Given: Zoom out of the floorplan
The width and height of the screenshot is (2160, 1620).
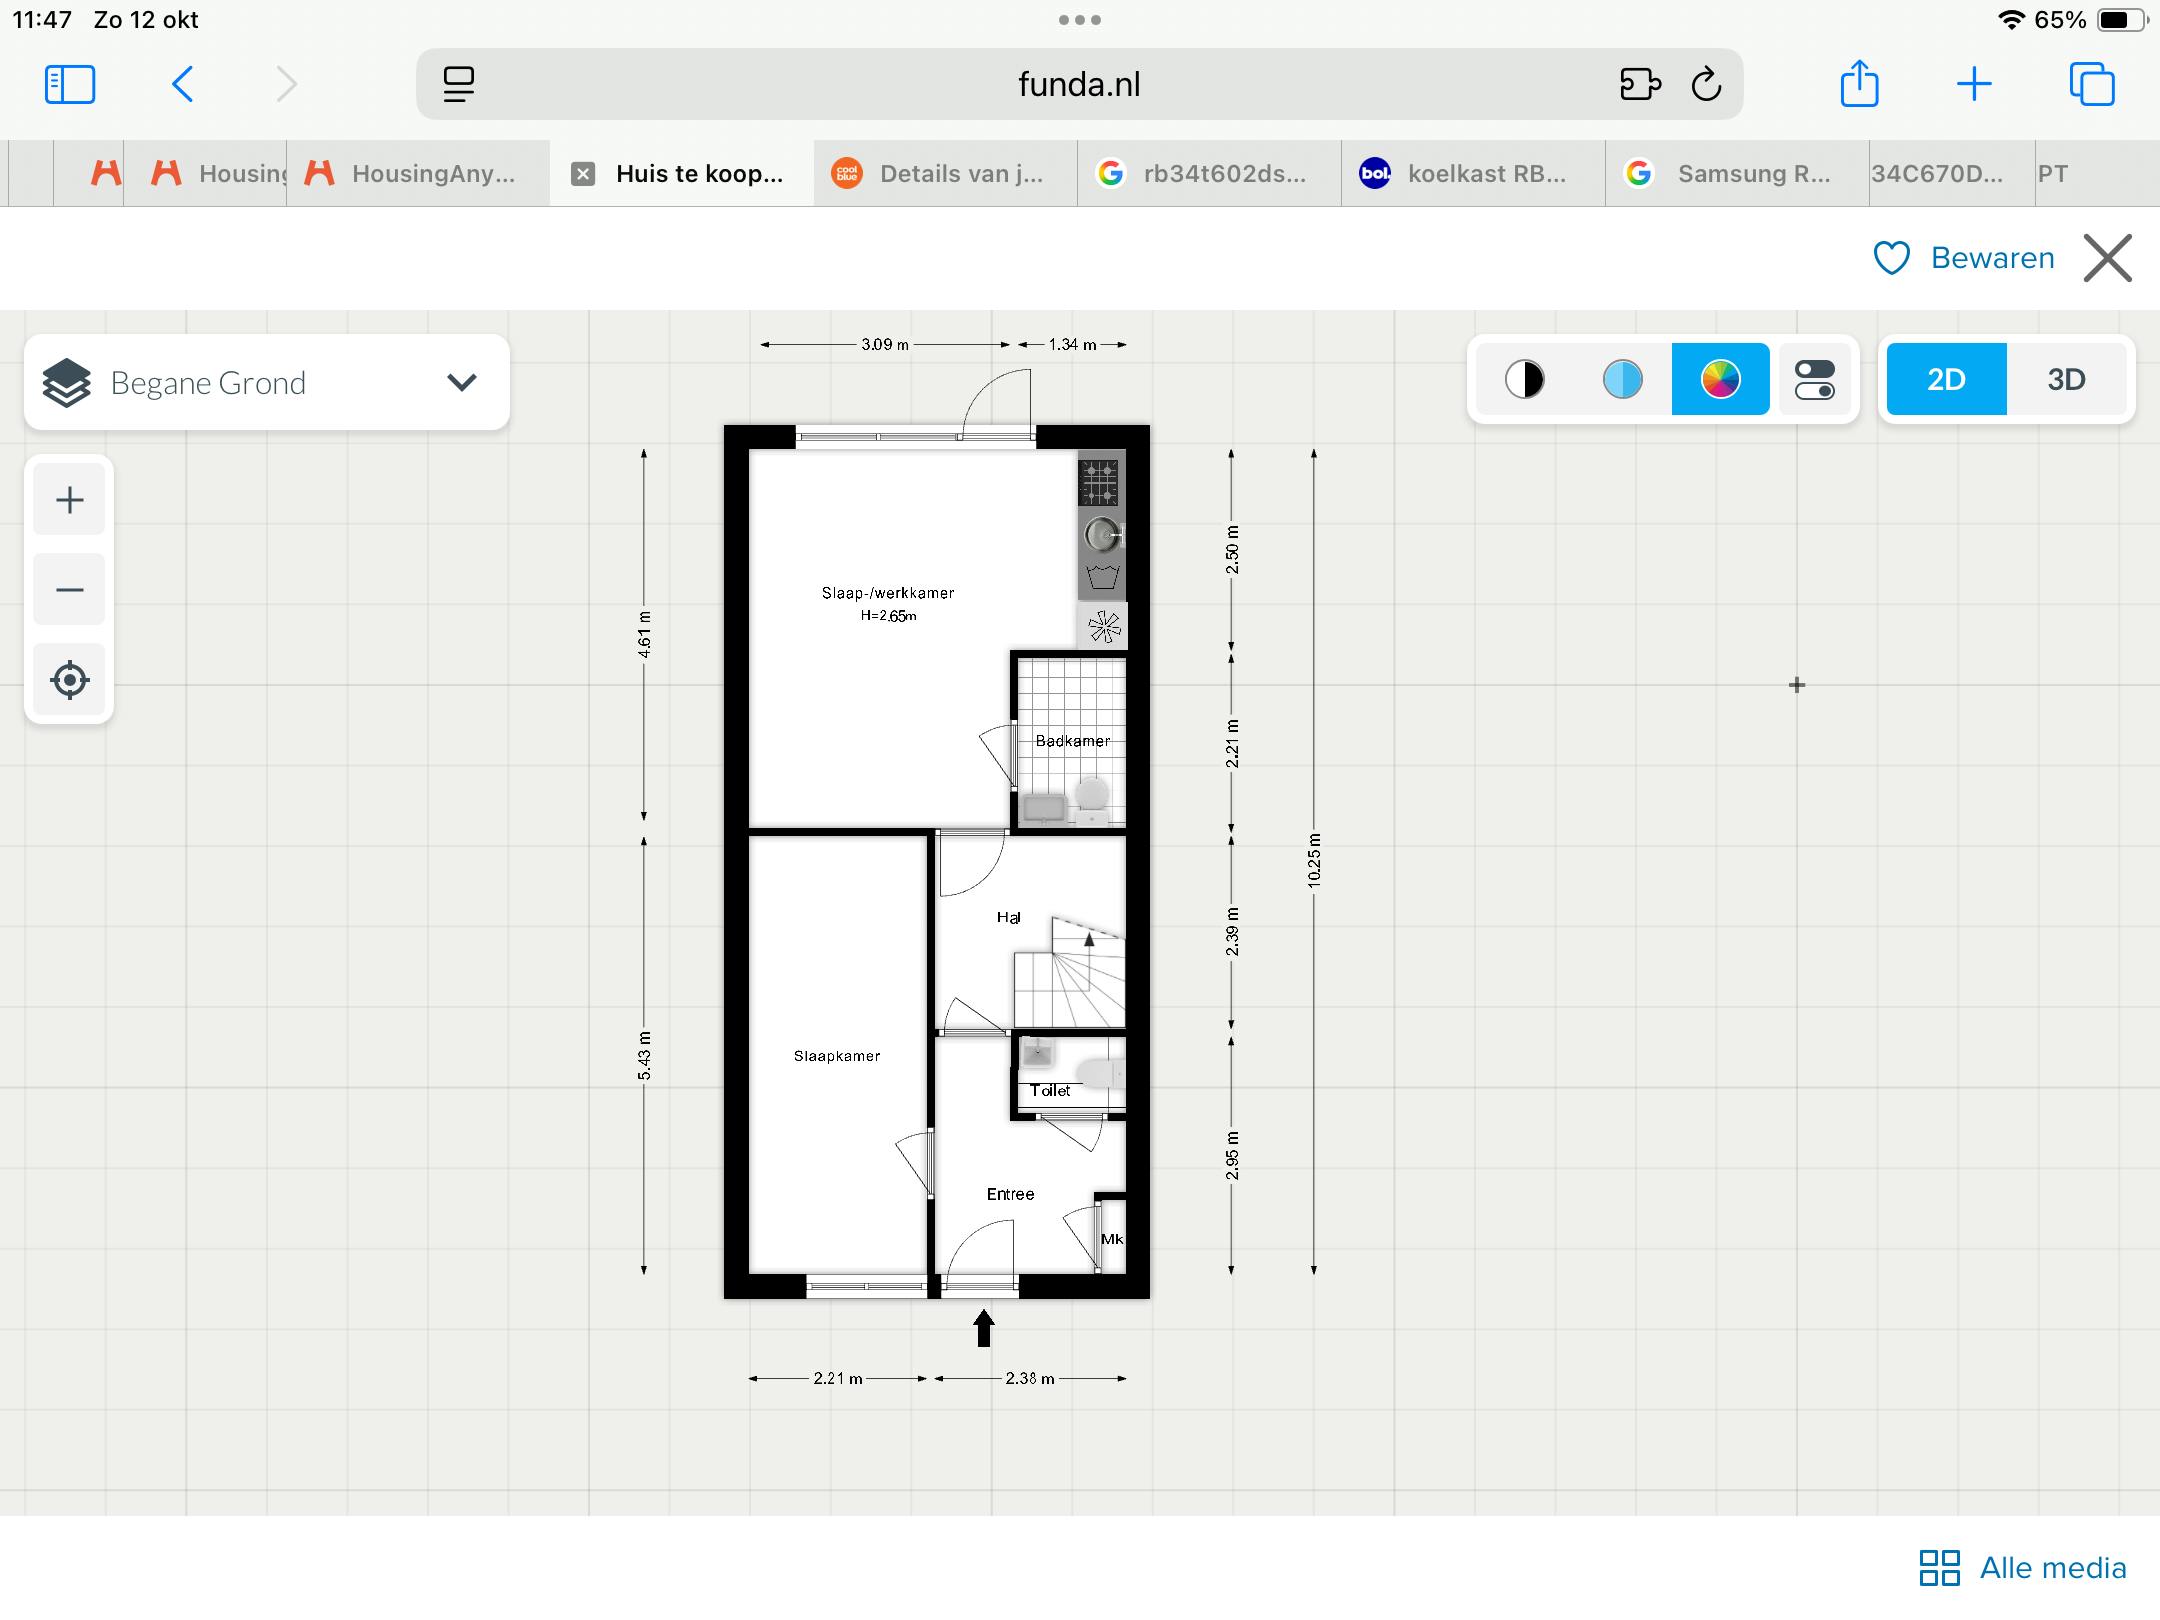Looking at the screenshot, I should [x=69, y=589].
